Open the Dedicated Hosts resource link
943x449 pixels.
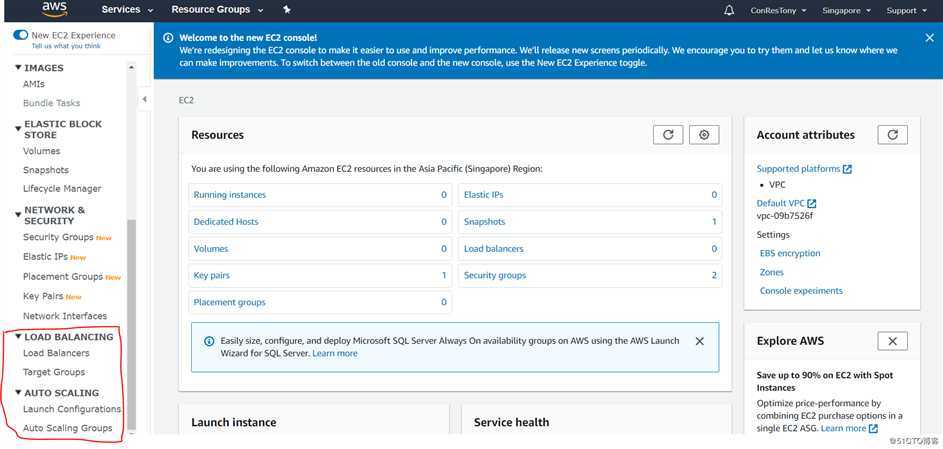[226, 222]
